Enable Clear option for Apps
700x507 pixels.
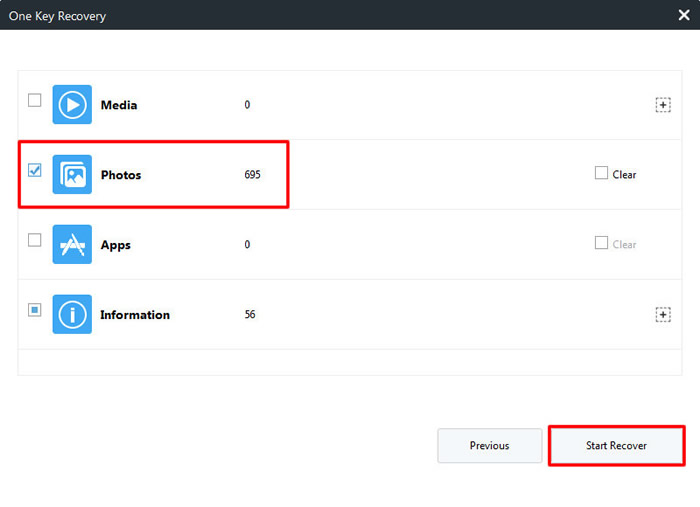point(601,243)
